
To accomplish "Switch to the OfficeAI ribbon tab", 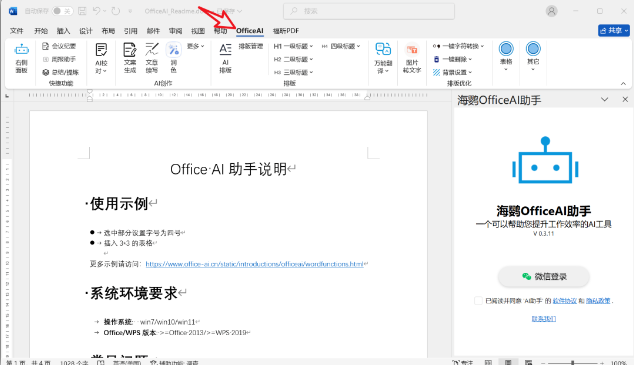I will (249, 31).
